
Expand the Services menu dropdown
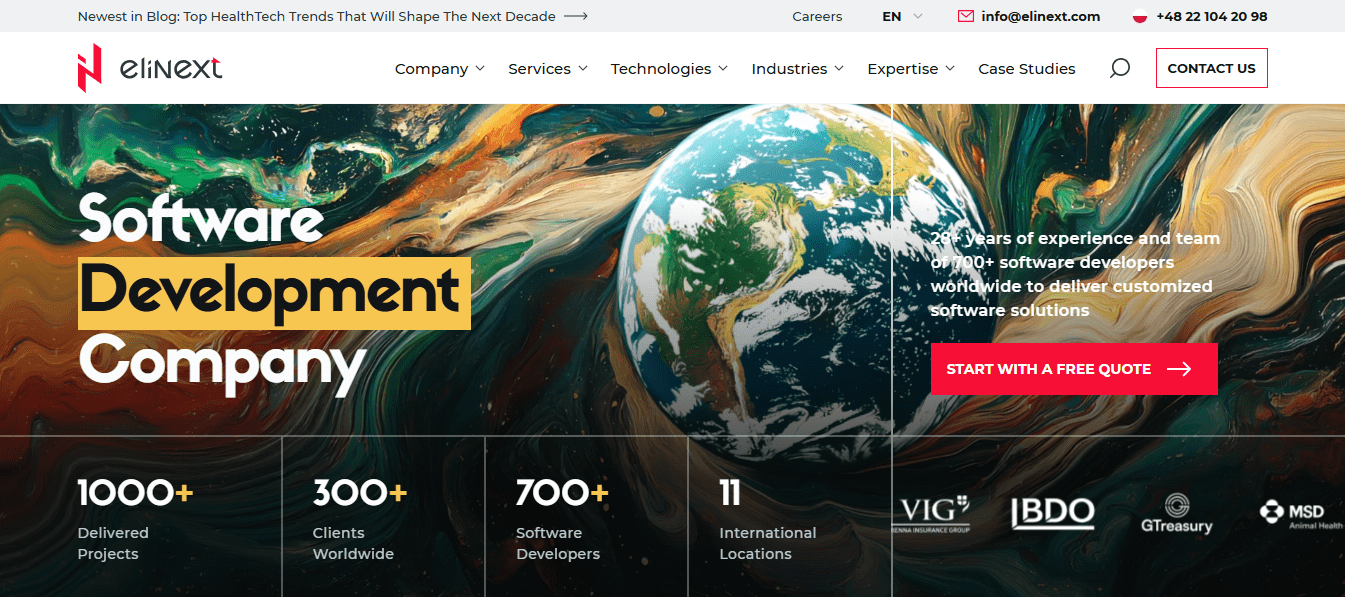(547, 68)
